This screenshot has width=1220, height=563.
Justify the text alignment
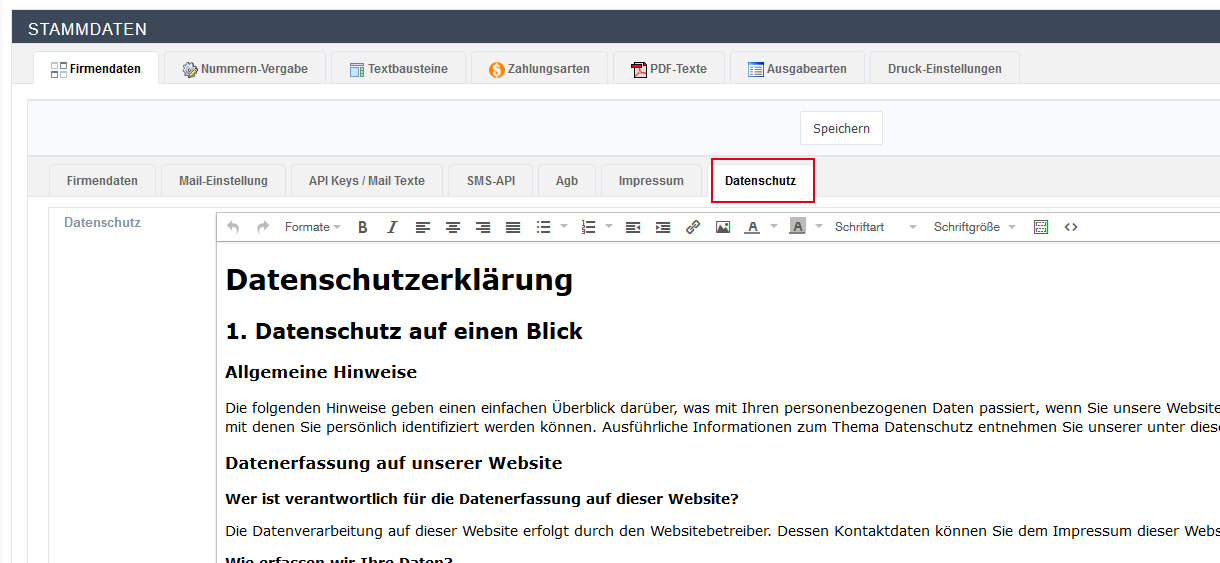click(513, 227)
